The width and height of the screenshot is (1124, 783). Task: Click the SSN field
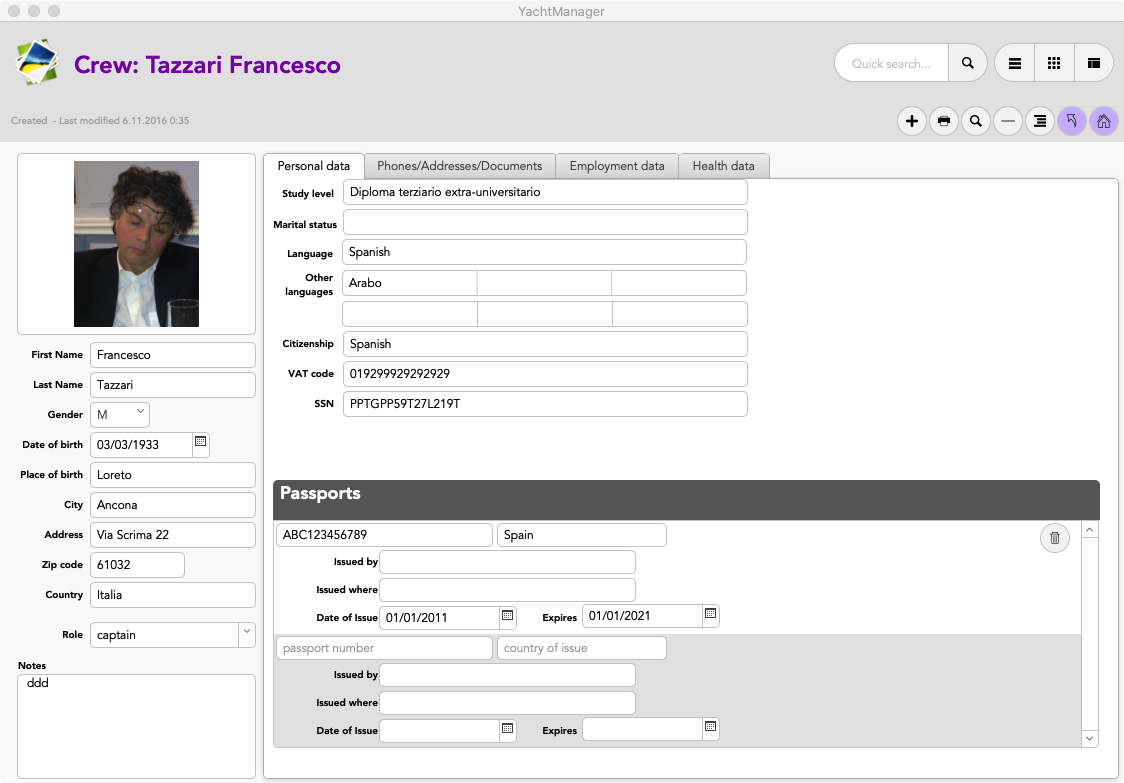[x=545, y=404]
